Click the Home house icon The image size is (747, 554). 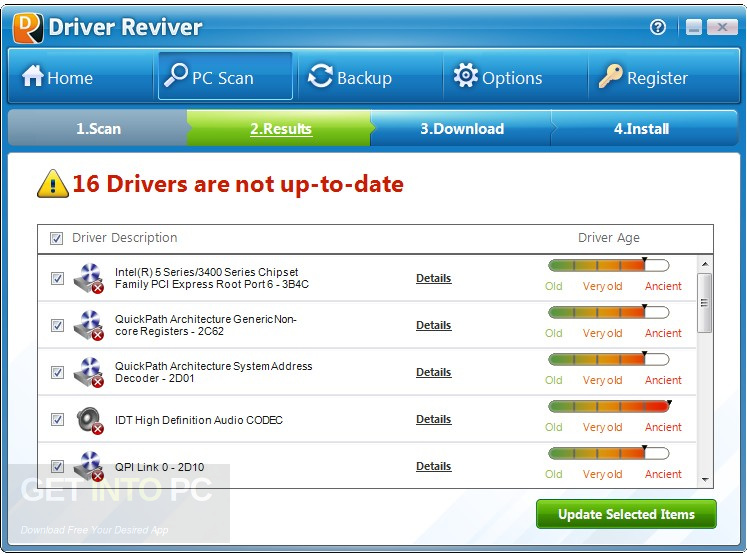click(32, 76)
